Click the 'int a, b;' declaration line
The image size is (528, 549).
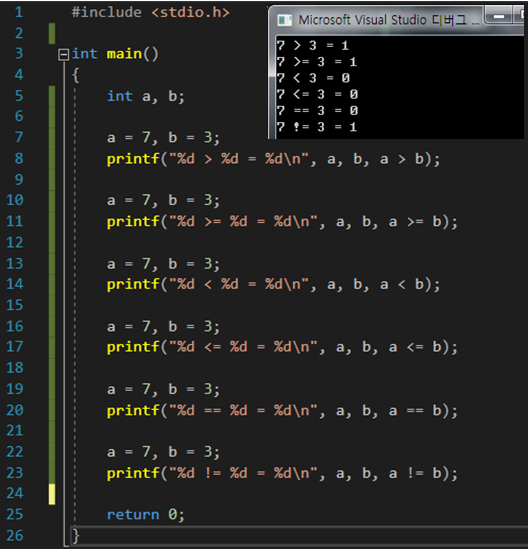146,96
